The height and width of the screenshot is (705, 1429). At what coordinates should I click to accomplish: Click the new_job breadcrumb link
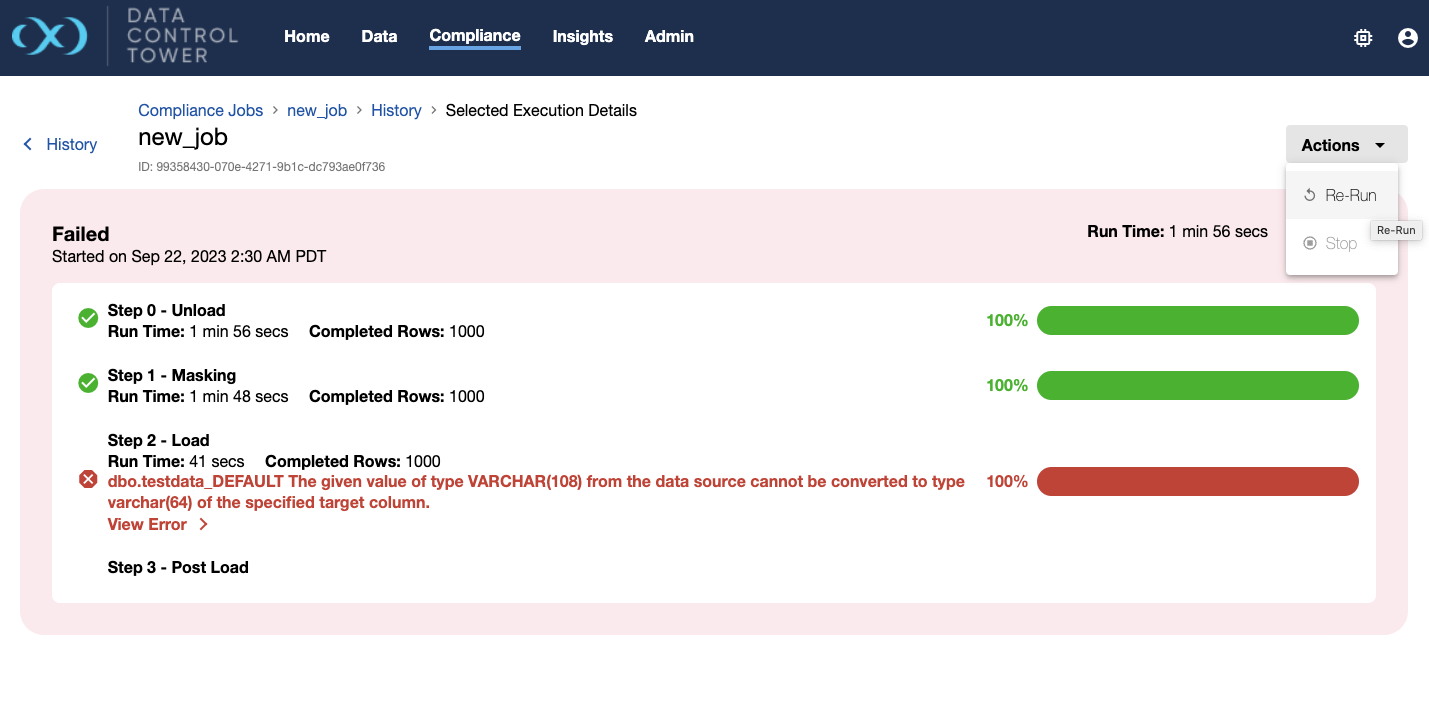click(x=316, y=111)
